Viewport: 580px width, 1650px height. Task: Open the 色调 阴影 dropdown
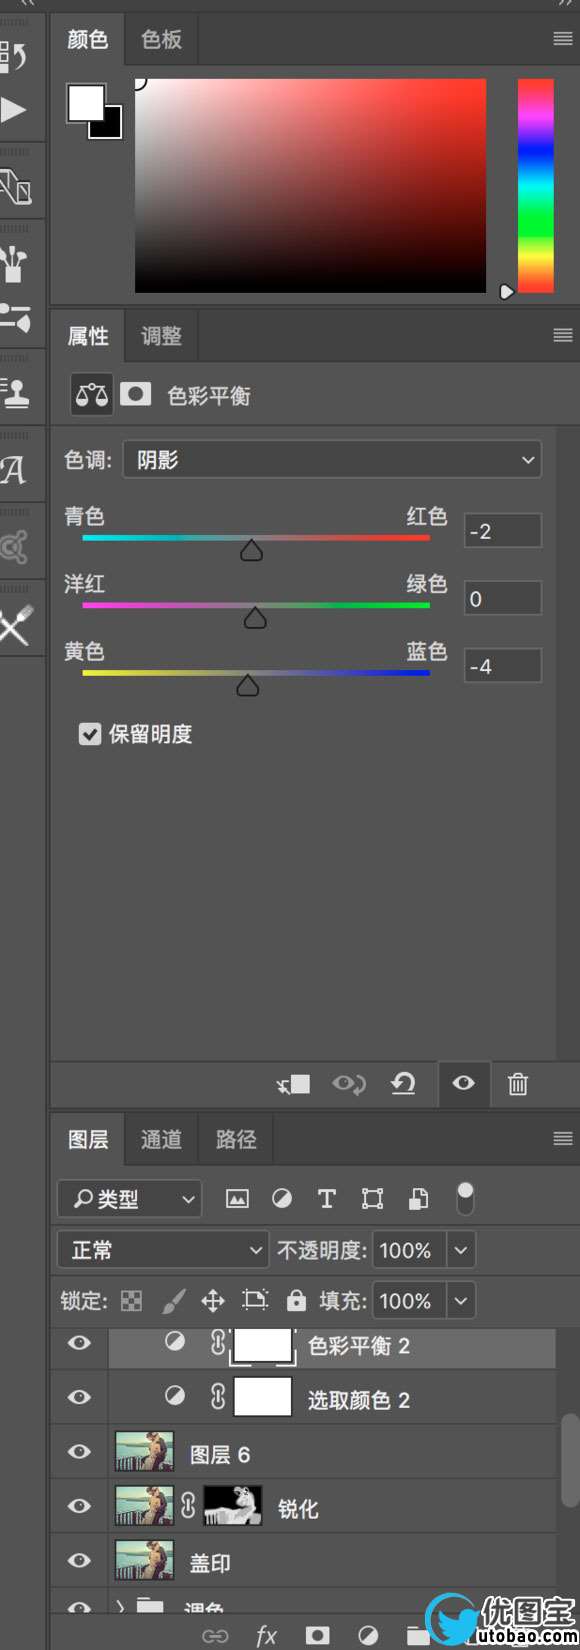tap(332, 460)
